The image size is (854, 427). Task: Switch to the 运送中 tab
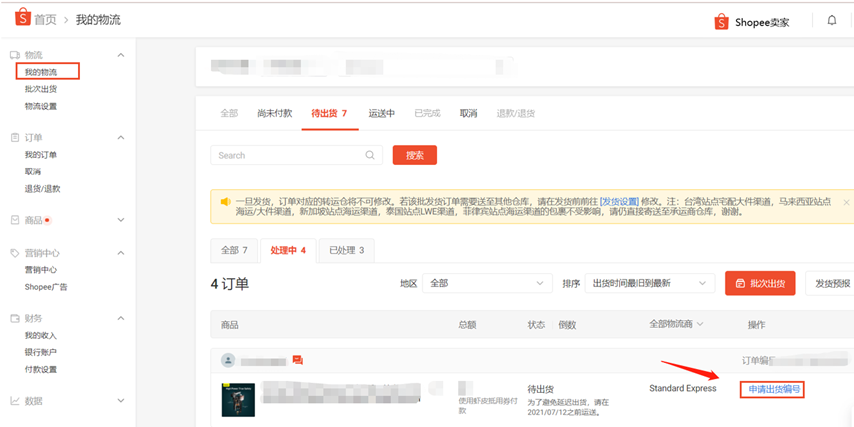pos(382,113)
